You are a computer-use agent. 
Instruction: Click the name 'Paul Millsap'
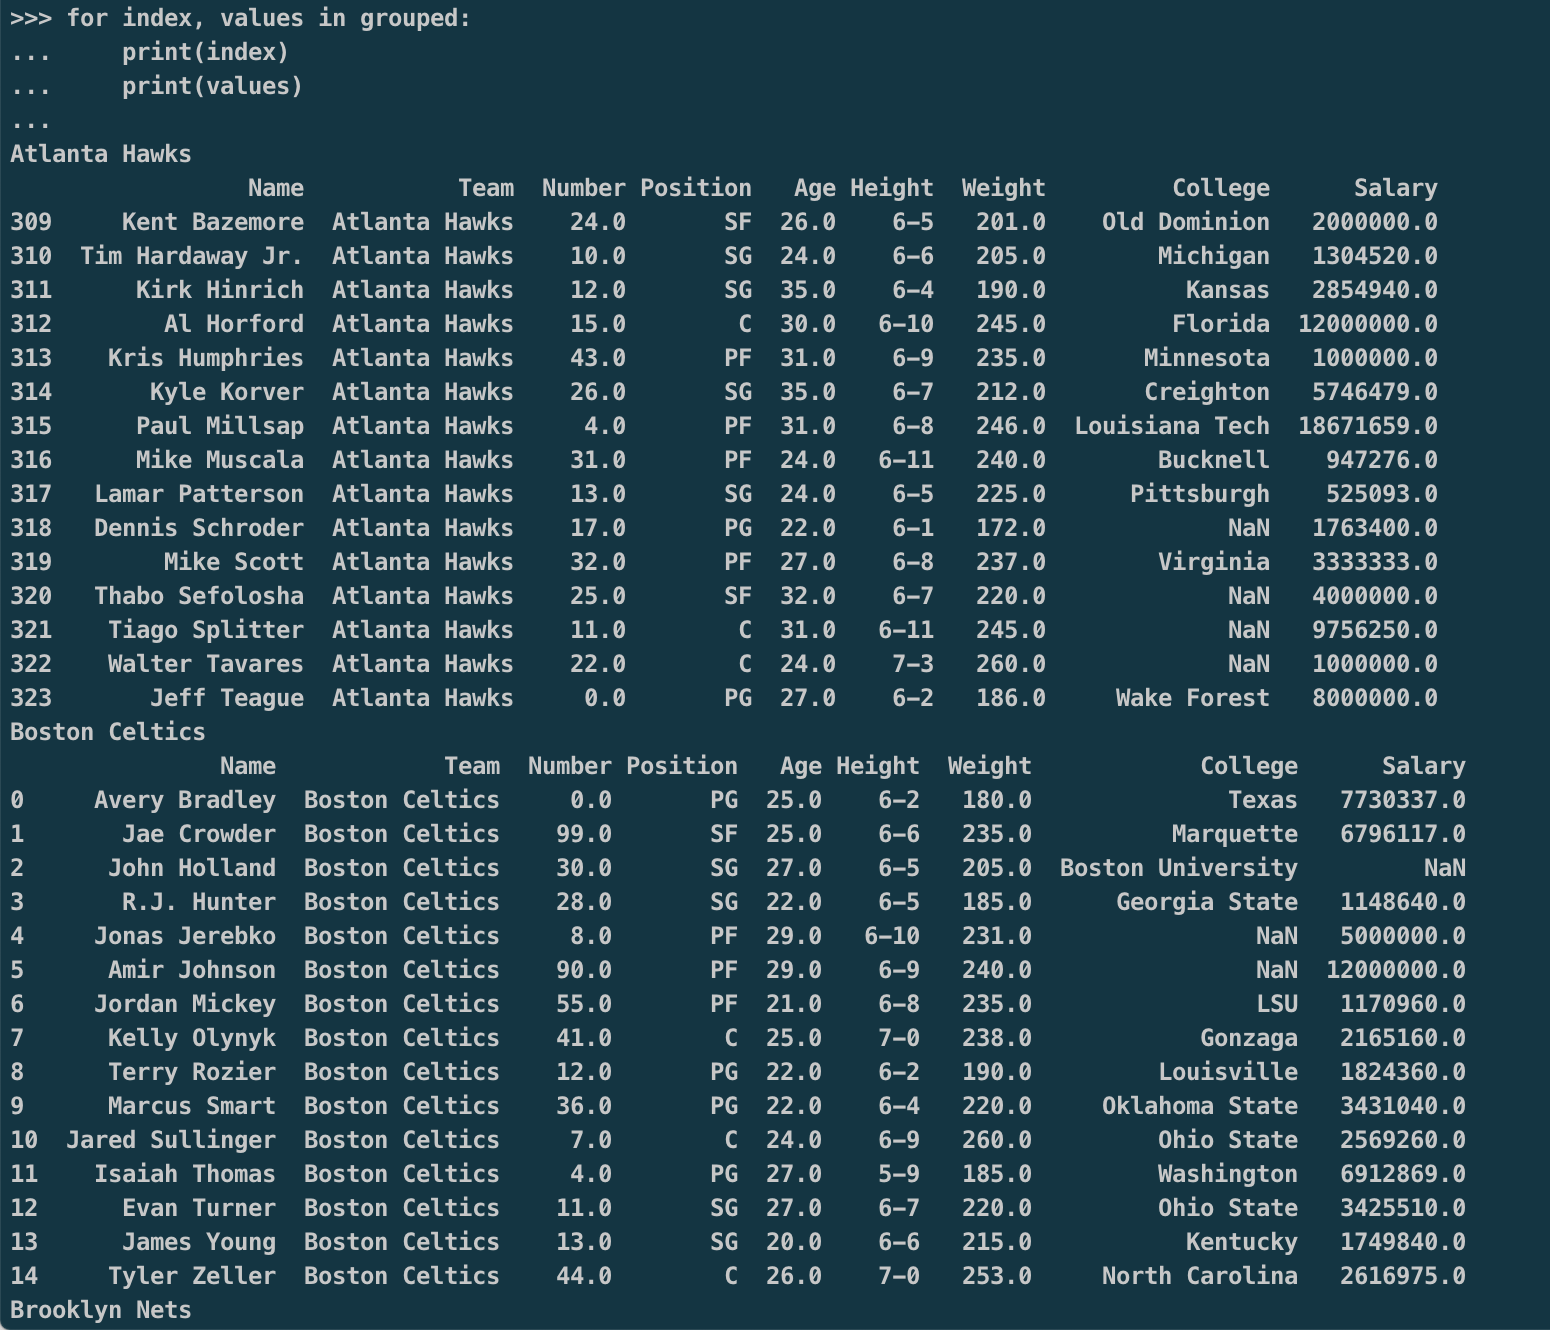220,426
